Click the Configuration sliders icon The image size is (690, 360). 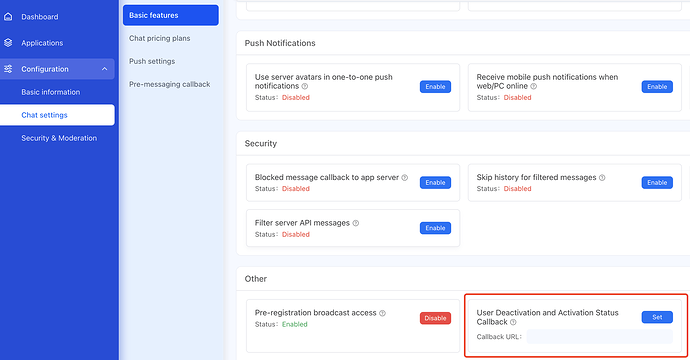[x=8, y=69]
